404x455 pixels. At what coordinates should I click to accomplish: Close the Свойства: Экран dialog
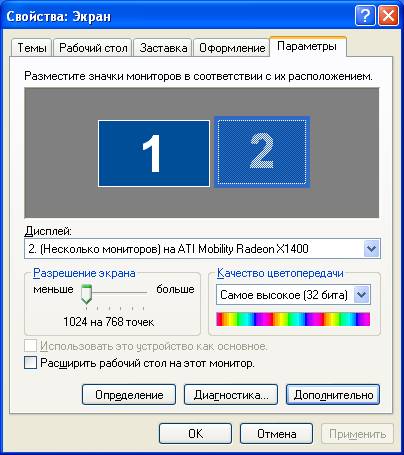pos(388,15)
